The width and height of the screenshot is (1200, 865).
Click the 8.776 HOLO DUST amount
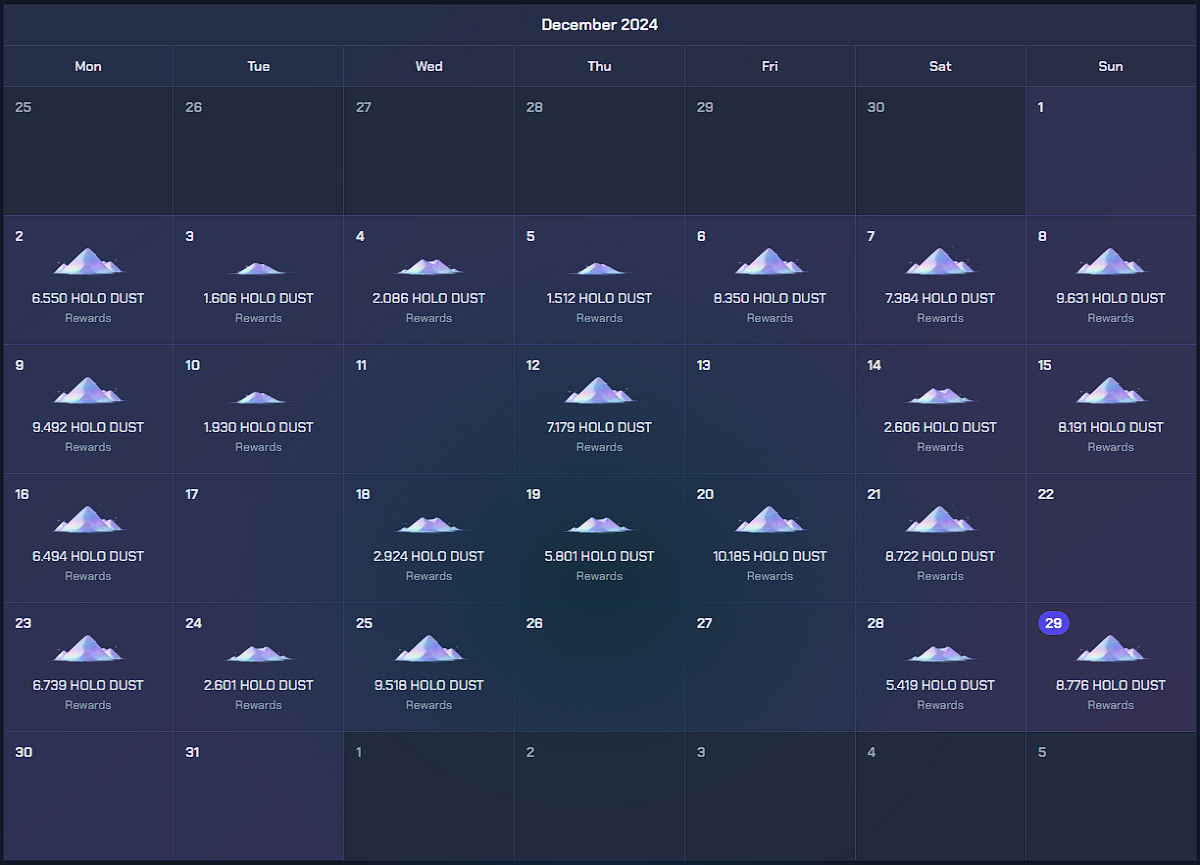(x=1111, y=685)
